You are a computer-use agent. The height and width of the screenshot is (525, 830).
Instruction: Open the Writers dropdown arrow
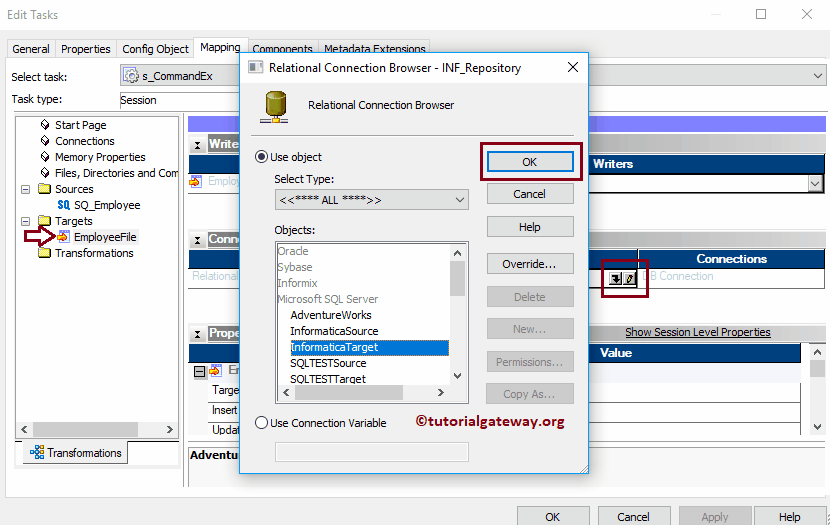(815, 184)
